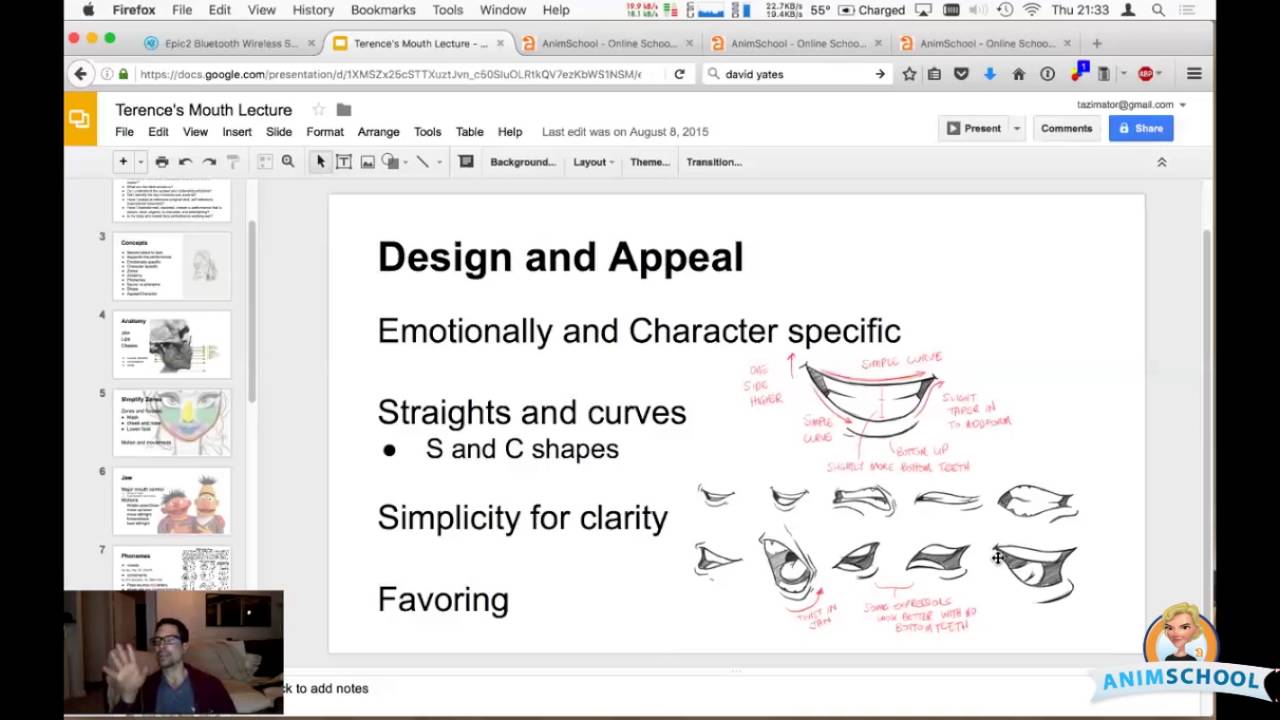This screenshot has height=720, width=1280.
Task: Click the new slide plus button
Action: (123, 161)
